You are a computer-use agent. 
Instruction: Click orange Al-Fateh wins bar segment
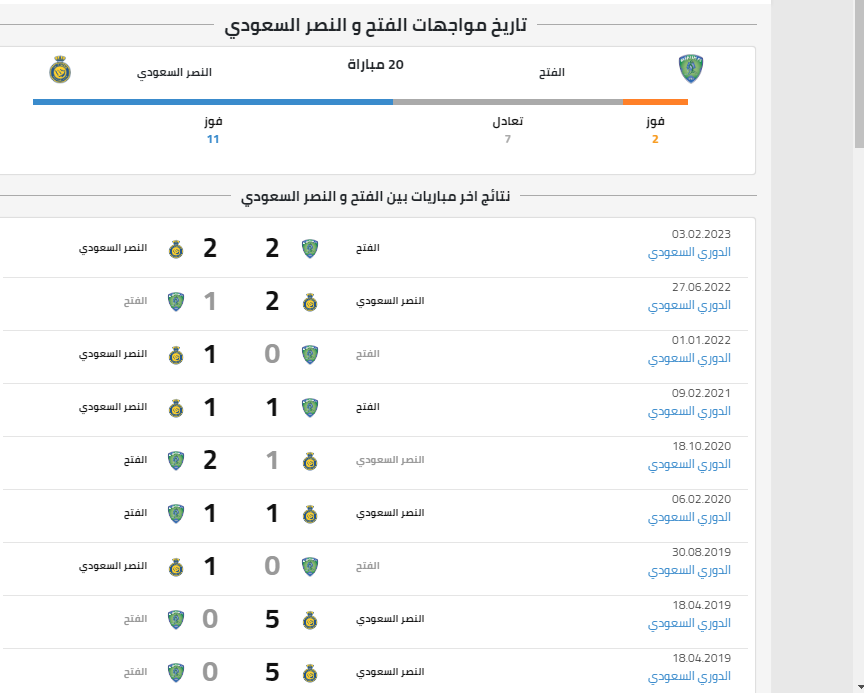[655, 102]
